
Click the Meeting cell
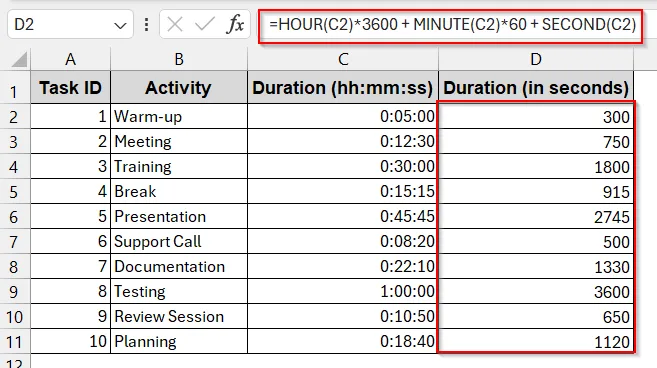pos(179,141)
